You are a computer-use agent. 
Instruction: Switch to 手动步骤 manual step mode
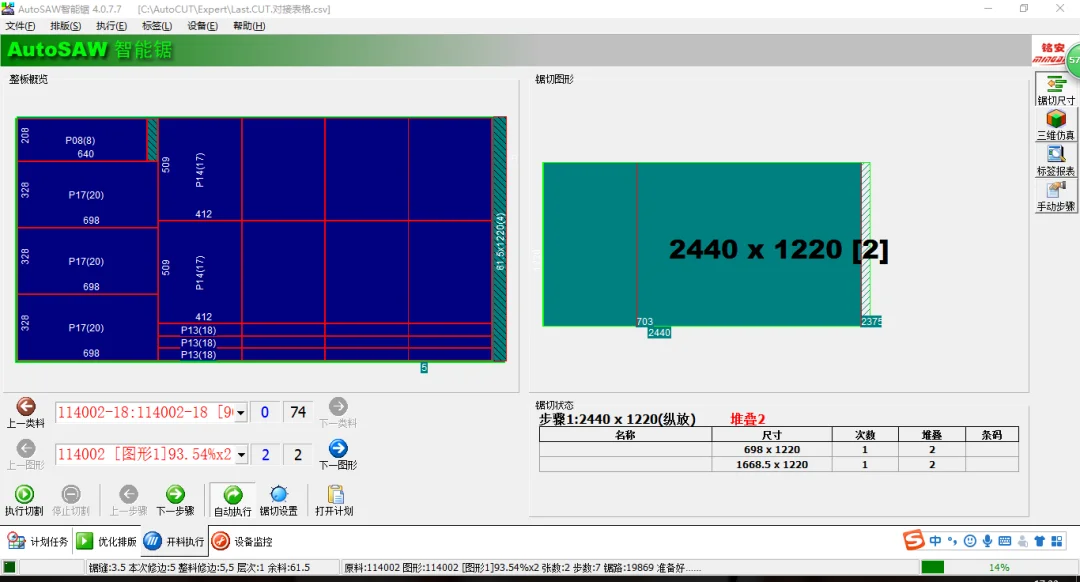coord(1056,196)
